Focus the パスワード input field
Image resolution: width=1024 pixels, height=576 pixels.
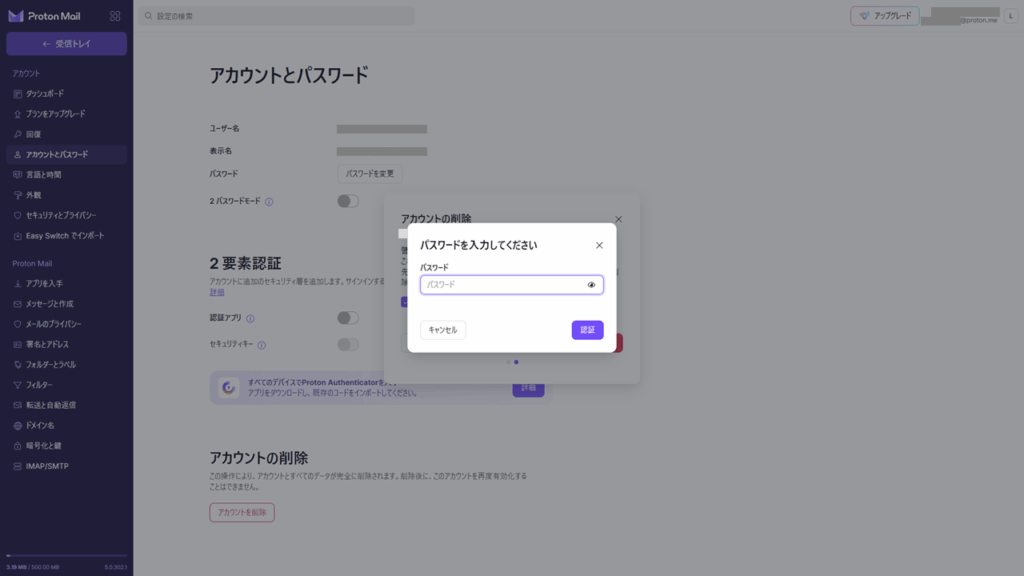coord(502,285)
